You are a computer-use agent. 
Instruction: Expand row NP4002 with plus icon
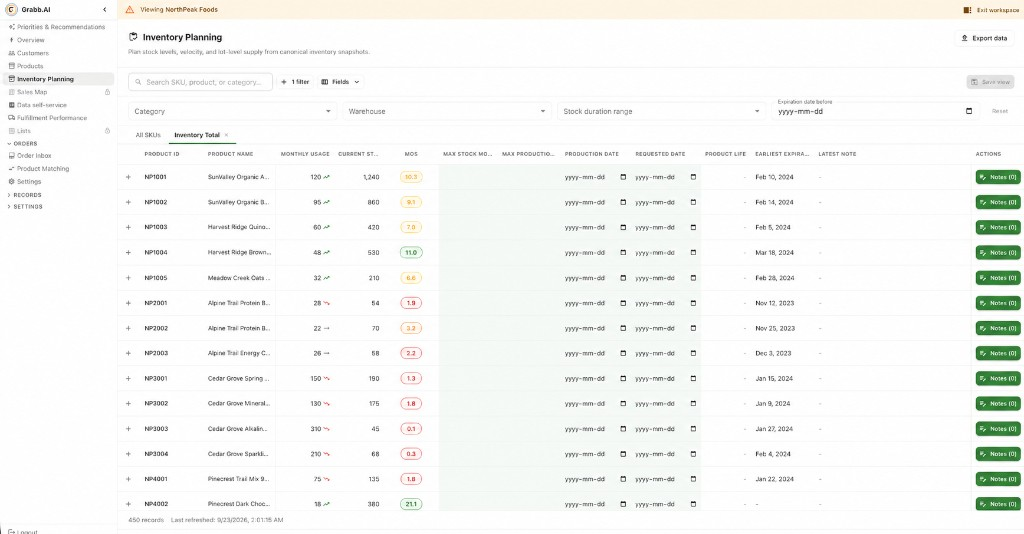(x=128, y=504)
